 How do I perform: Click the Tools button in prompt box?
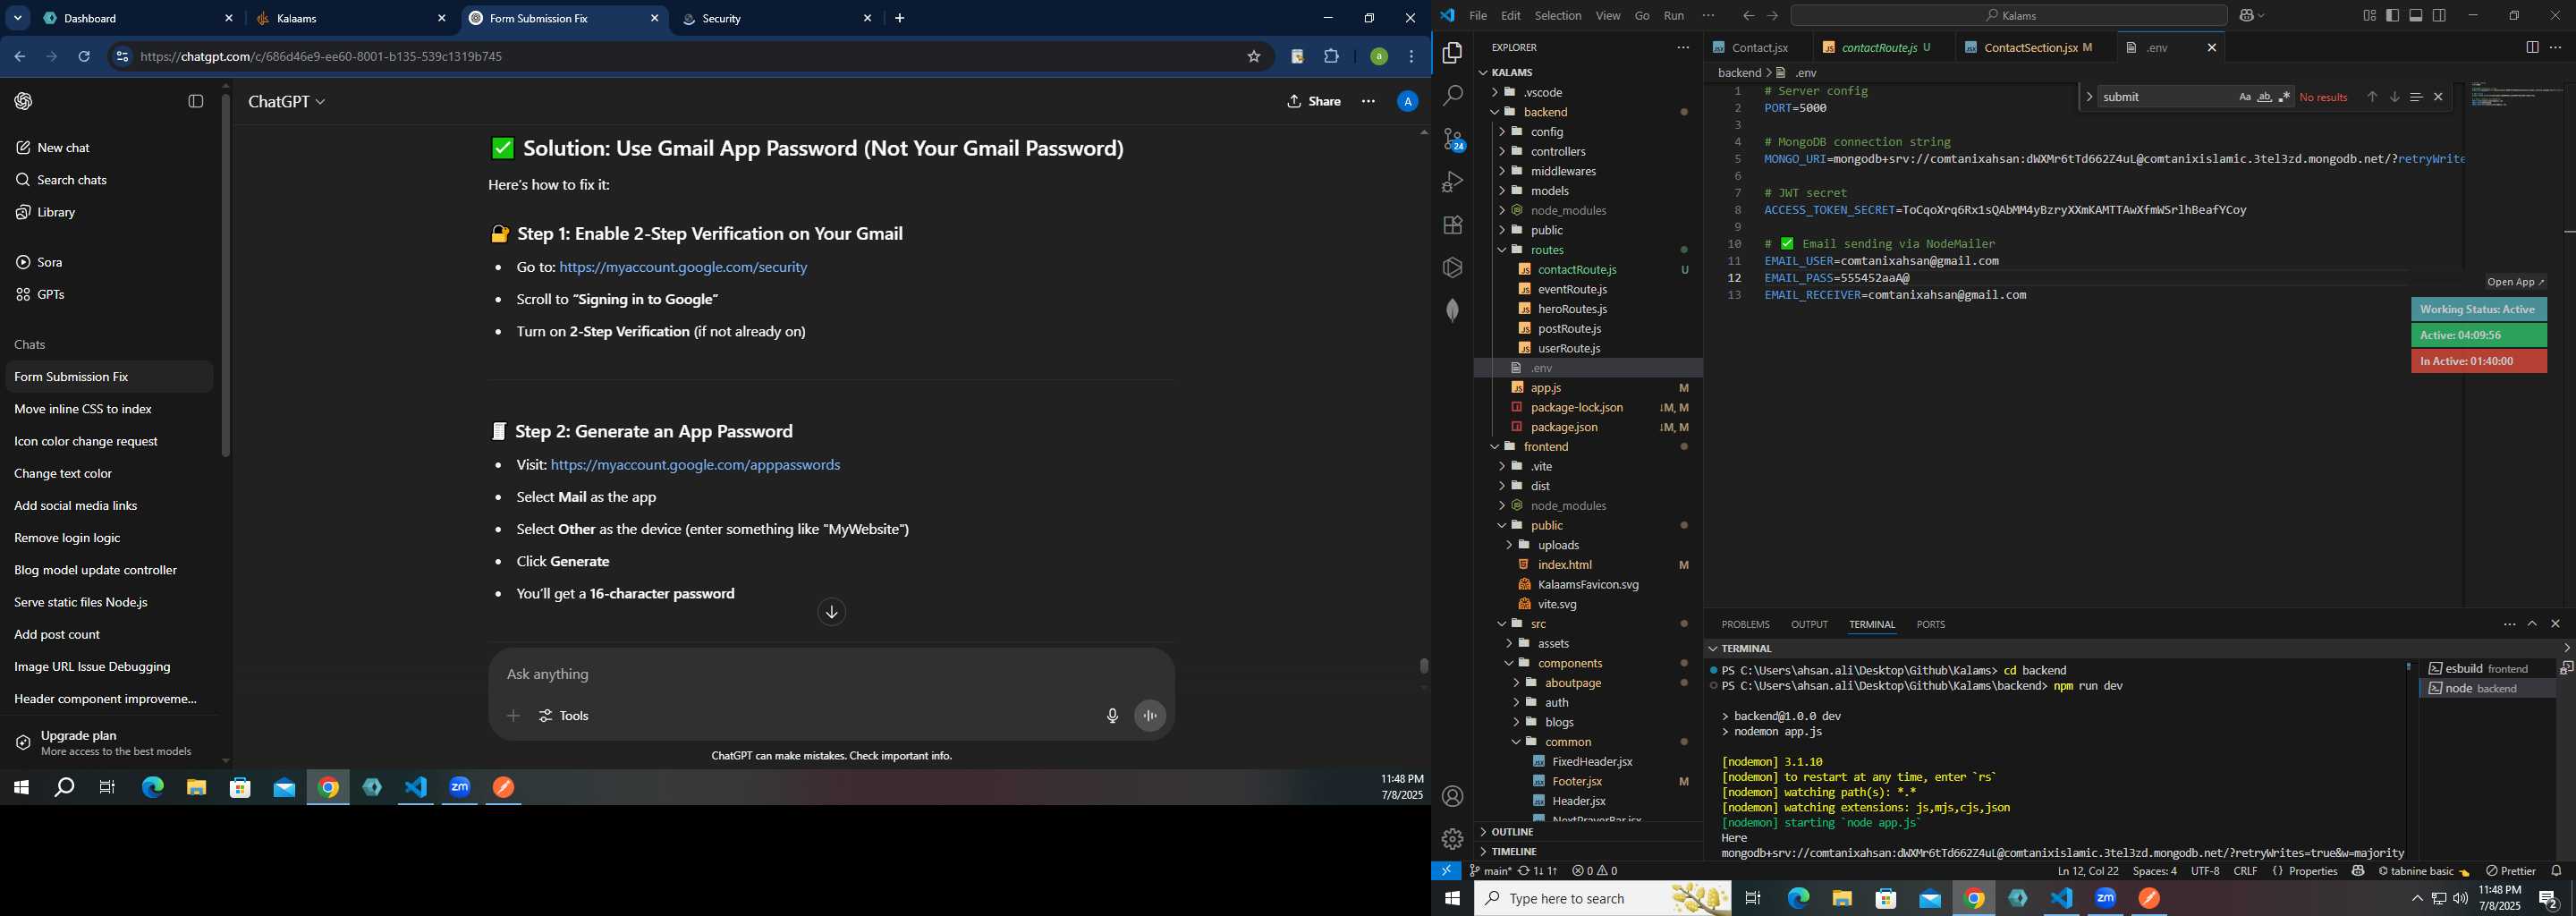564,716
